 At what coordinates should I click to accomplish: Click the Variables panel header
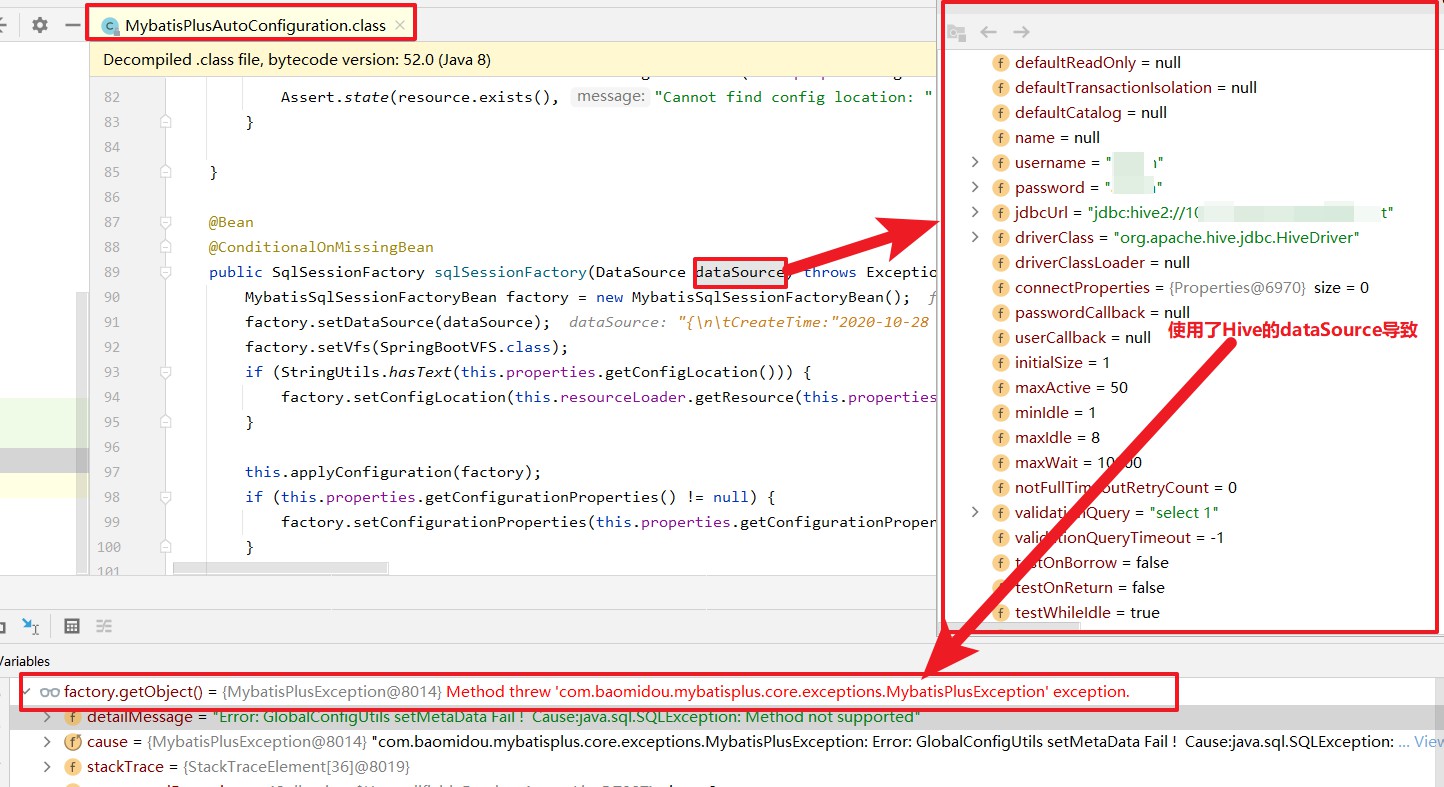point(24,661)
